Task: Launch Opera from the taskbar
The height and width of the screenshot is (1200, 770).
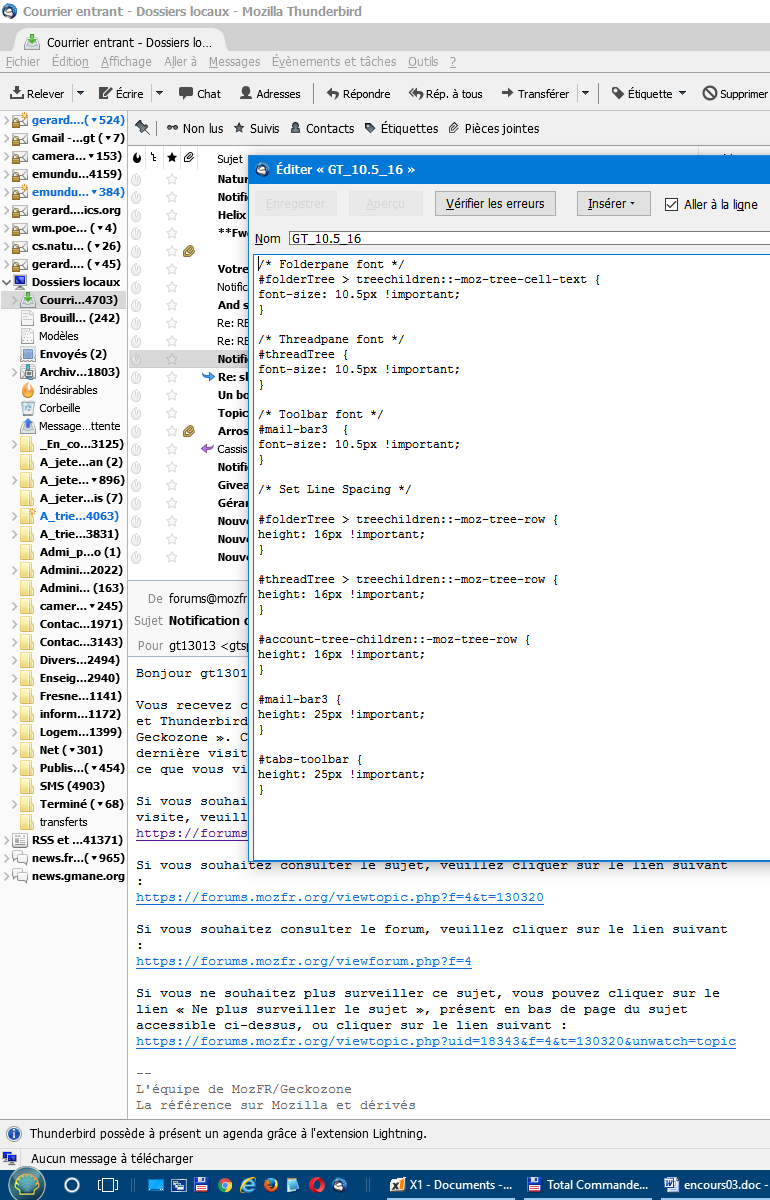Action: point(317,1185)
